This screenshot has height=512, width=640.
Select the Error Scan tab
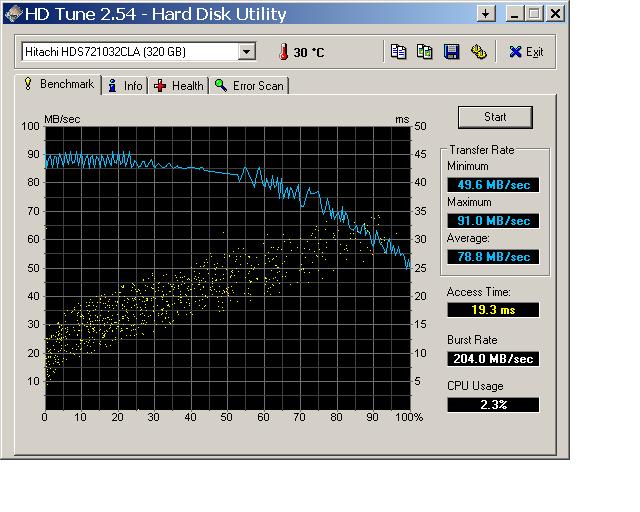[249, 86]
